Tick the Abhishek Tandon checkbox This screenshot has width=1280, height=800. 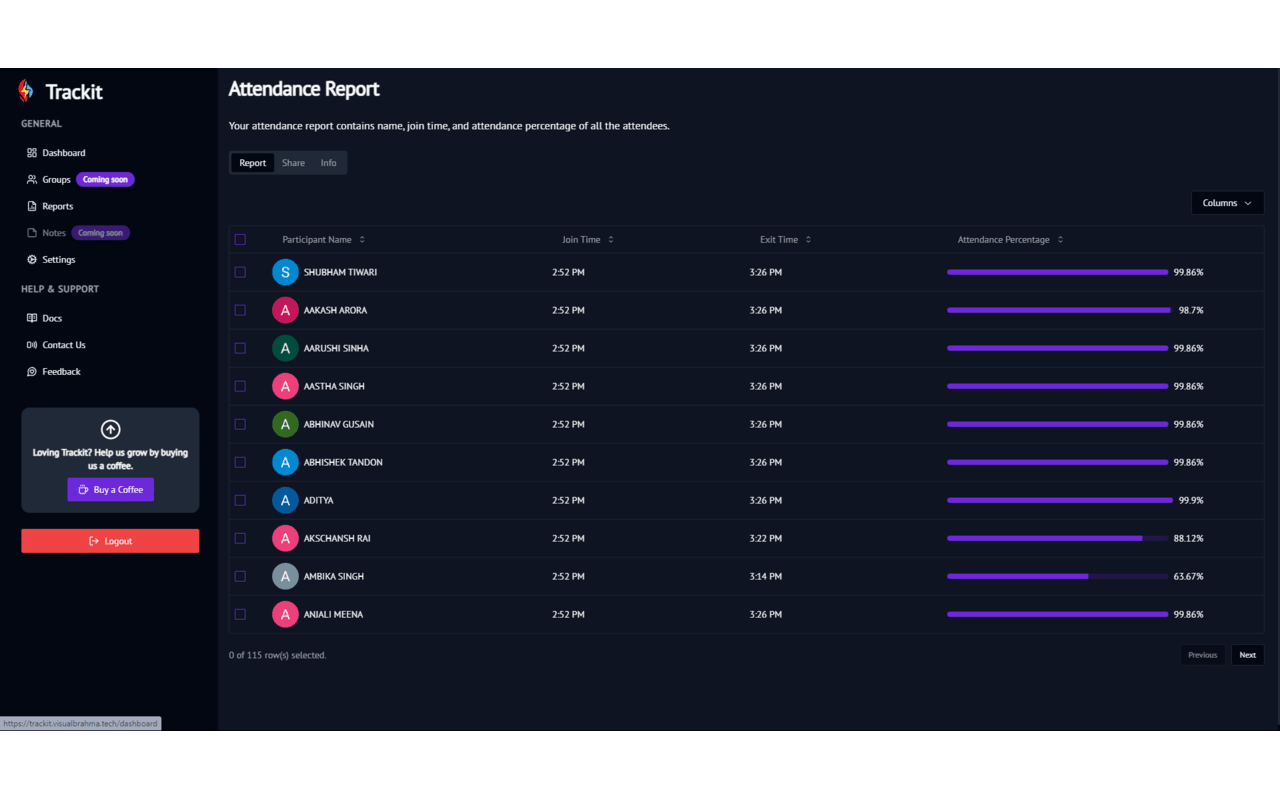(x=240, y=462)
